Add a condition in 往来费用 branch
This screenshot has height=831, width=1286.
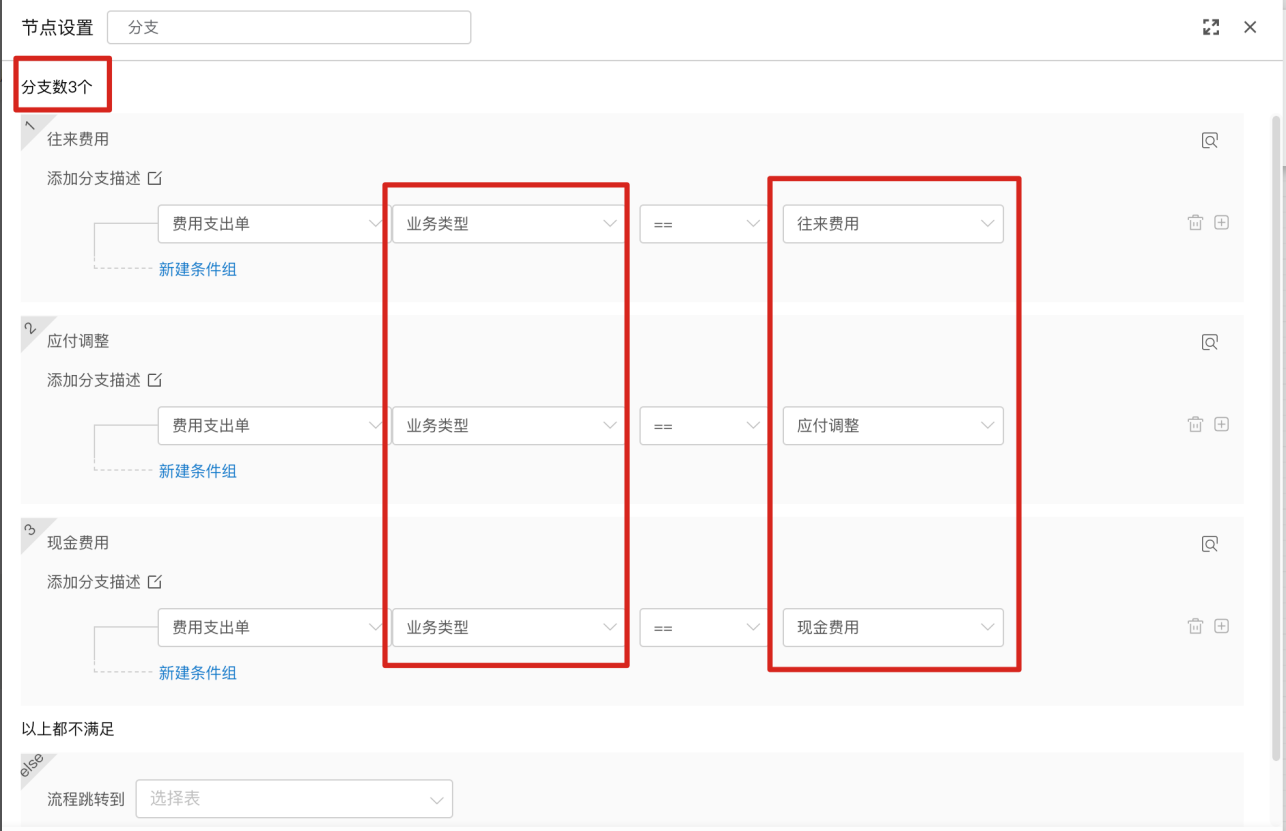(x=1221, y=223)
